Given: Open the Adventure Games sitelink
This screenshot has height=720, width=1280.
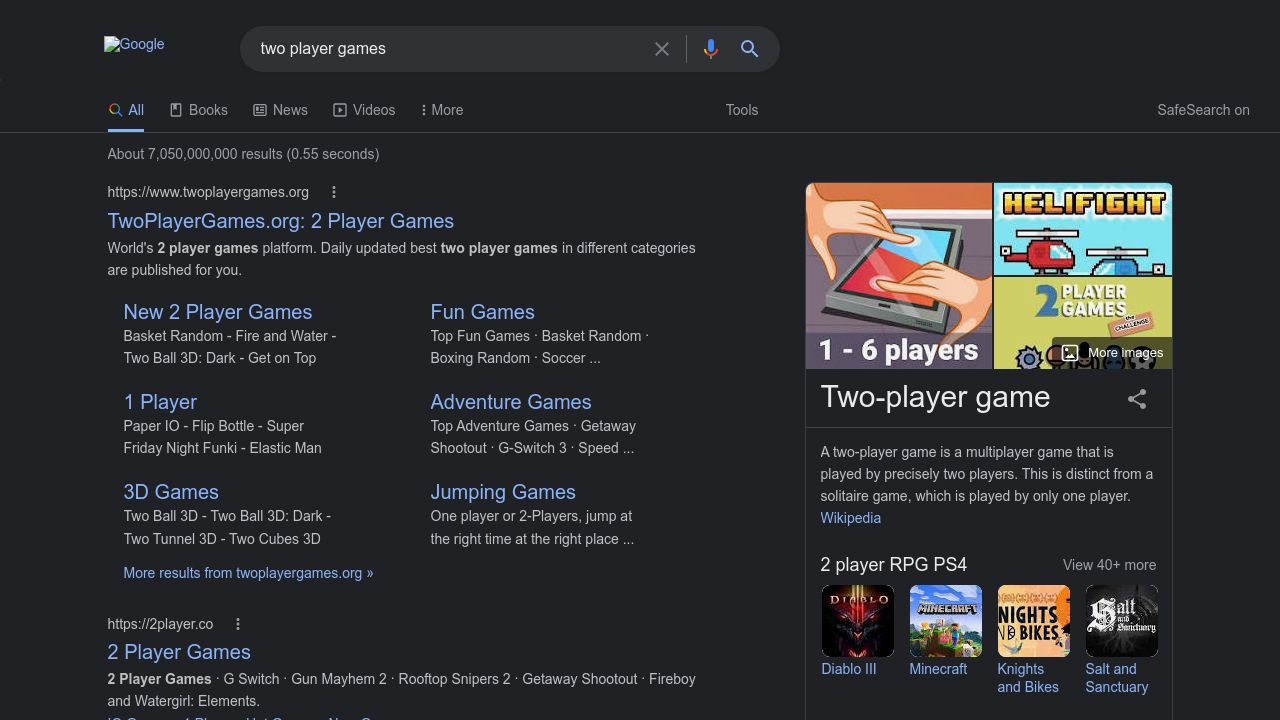Looking at the screenshot, I should click(511, 402).
